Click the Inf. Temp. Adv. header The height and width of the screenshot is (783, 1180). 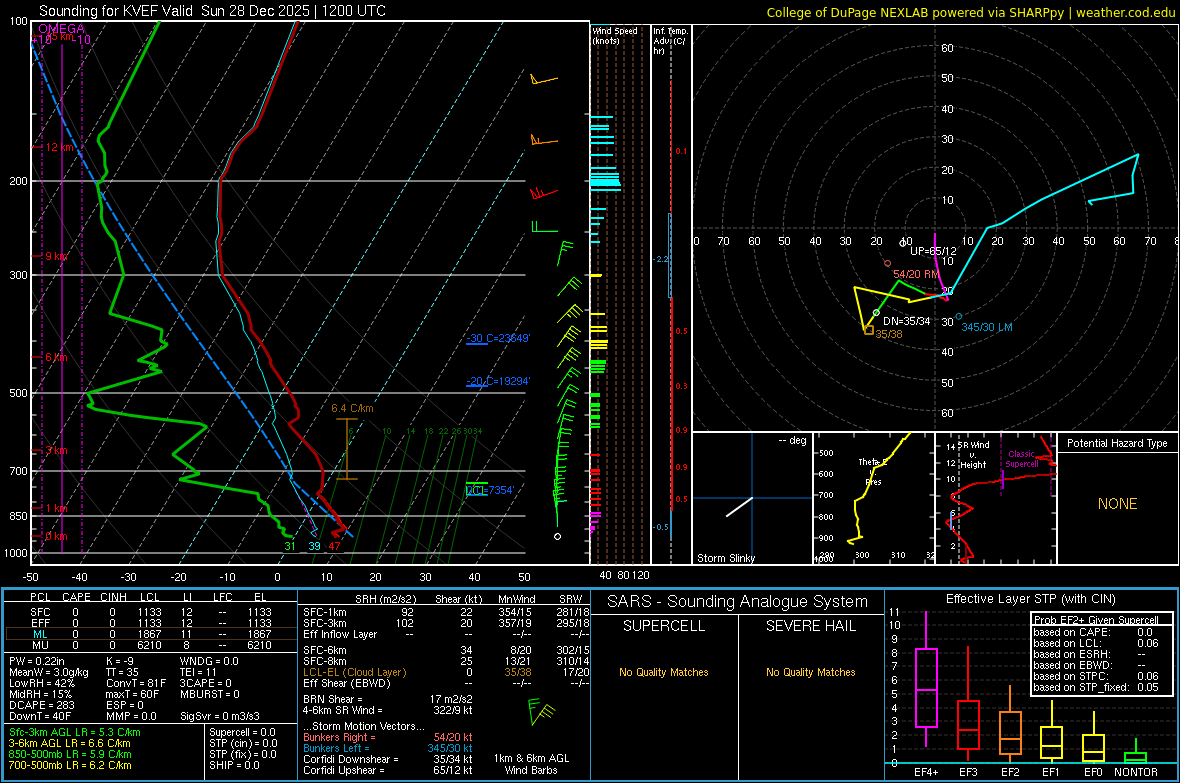tap(670, 41)
